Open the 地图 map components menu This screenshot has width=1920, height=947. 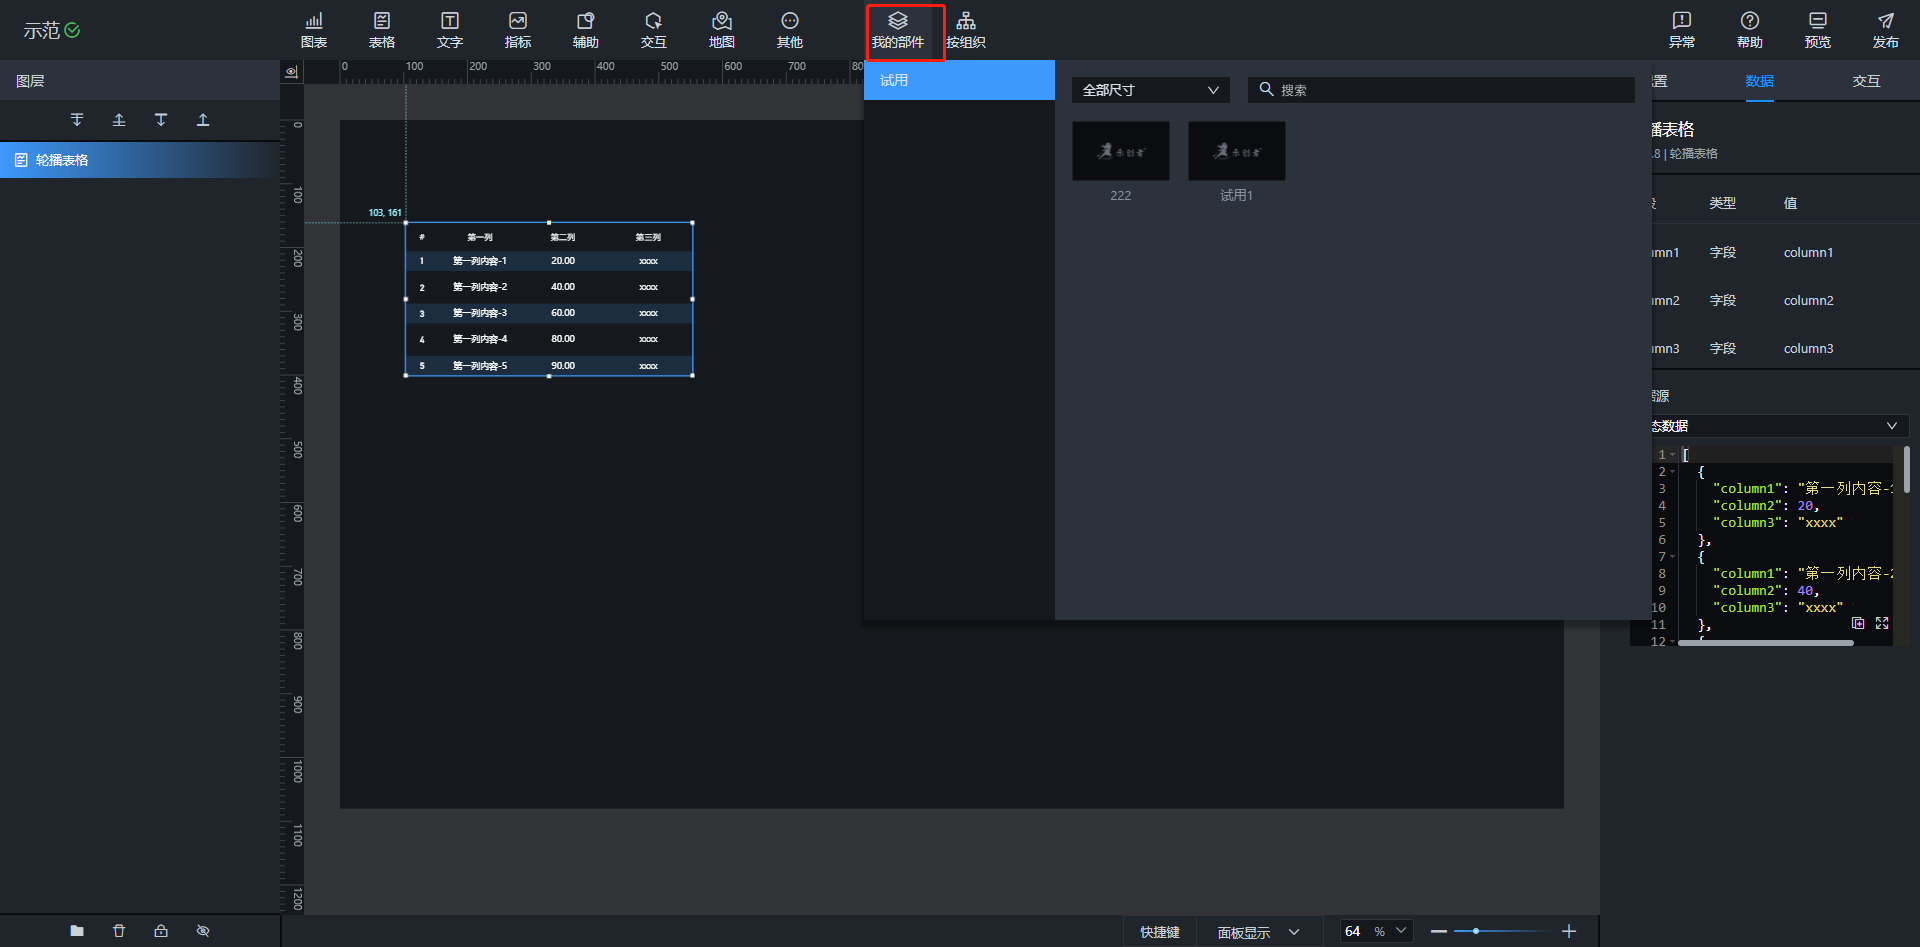pyautogui.click(x=721, y=30)
